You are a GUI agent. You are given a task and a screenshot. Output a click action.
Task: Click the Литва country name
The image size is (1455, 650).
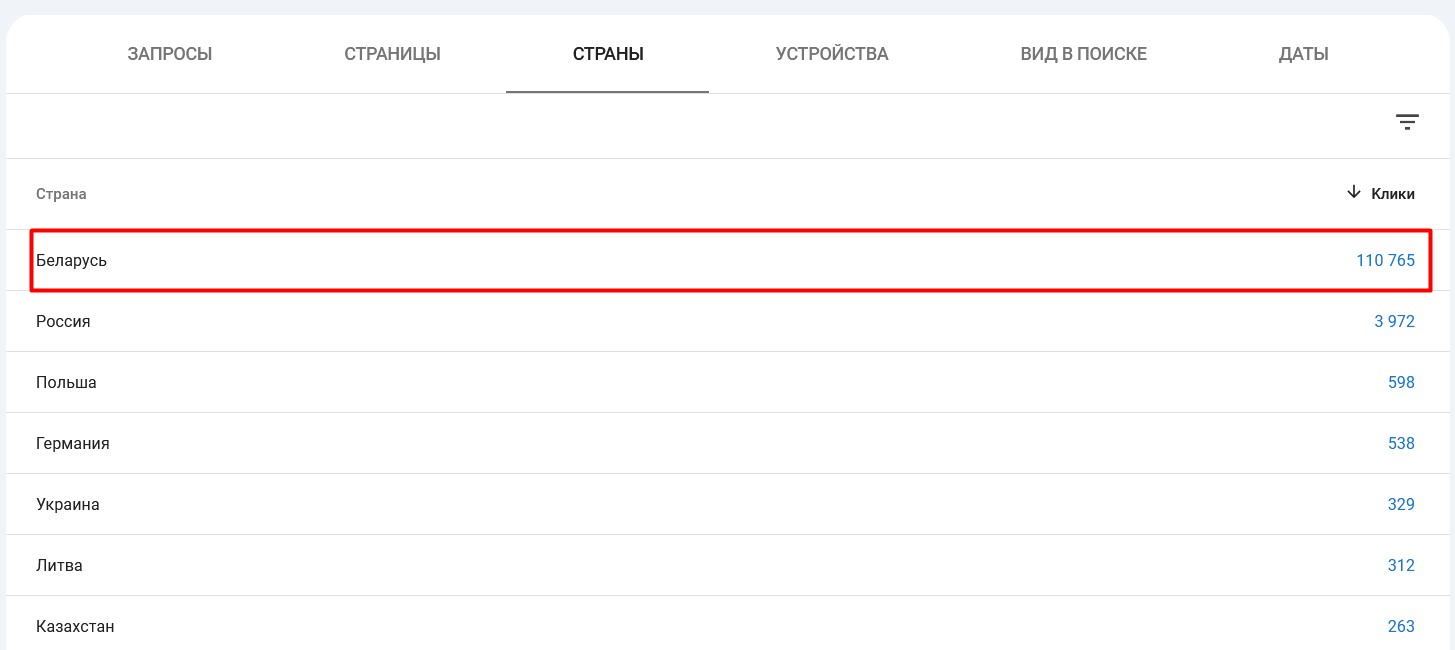click(59, 566)
